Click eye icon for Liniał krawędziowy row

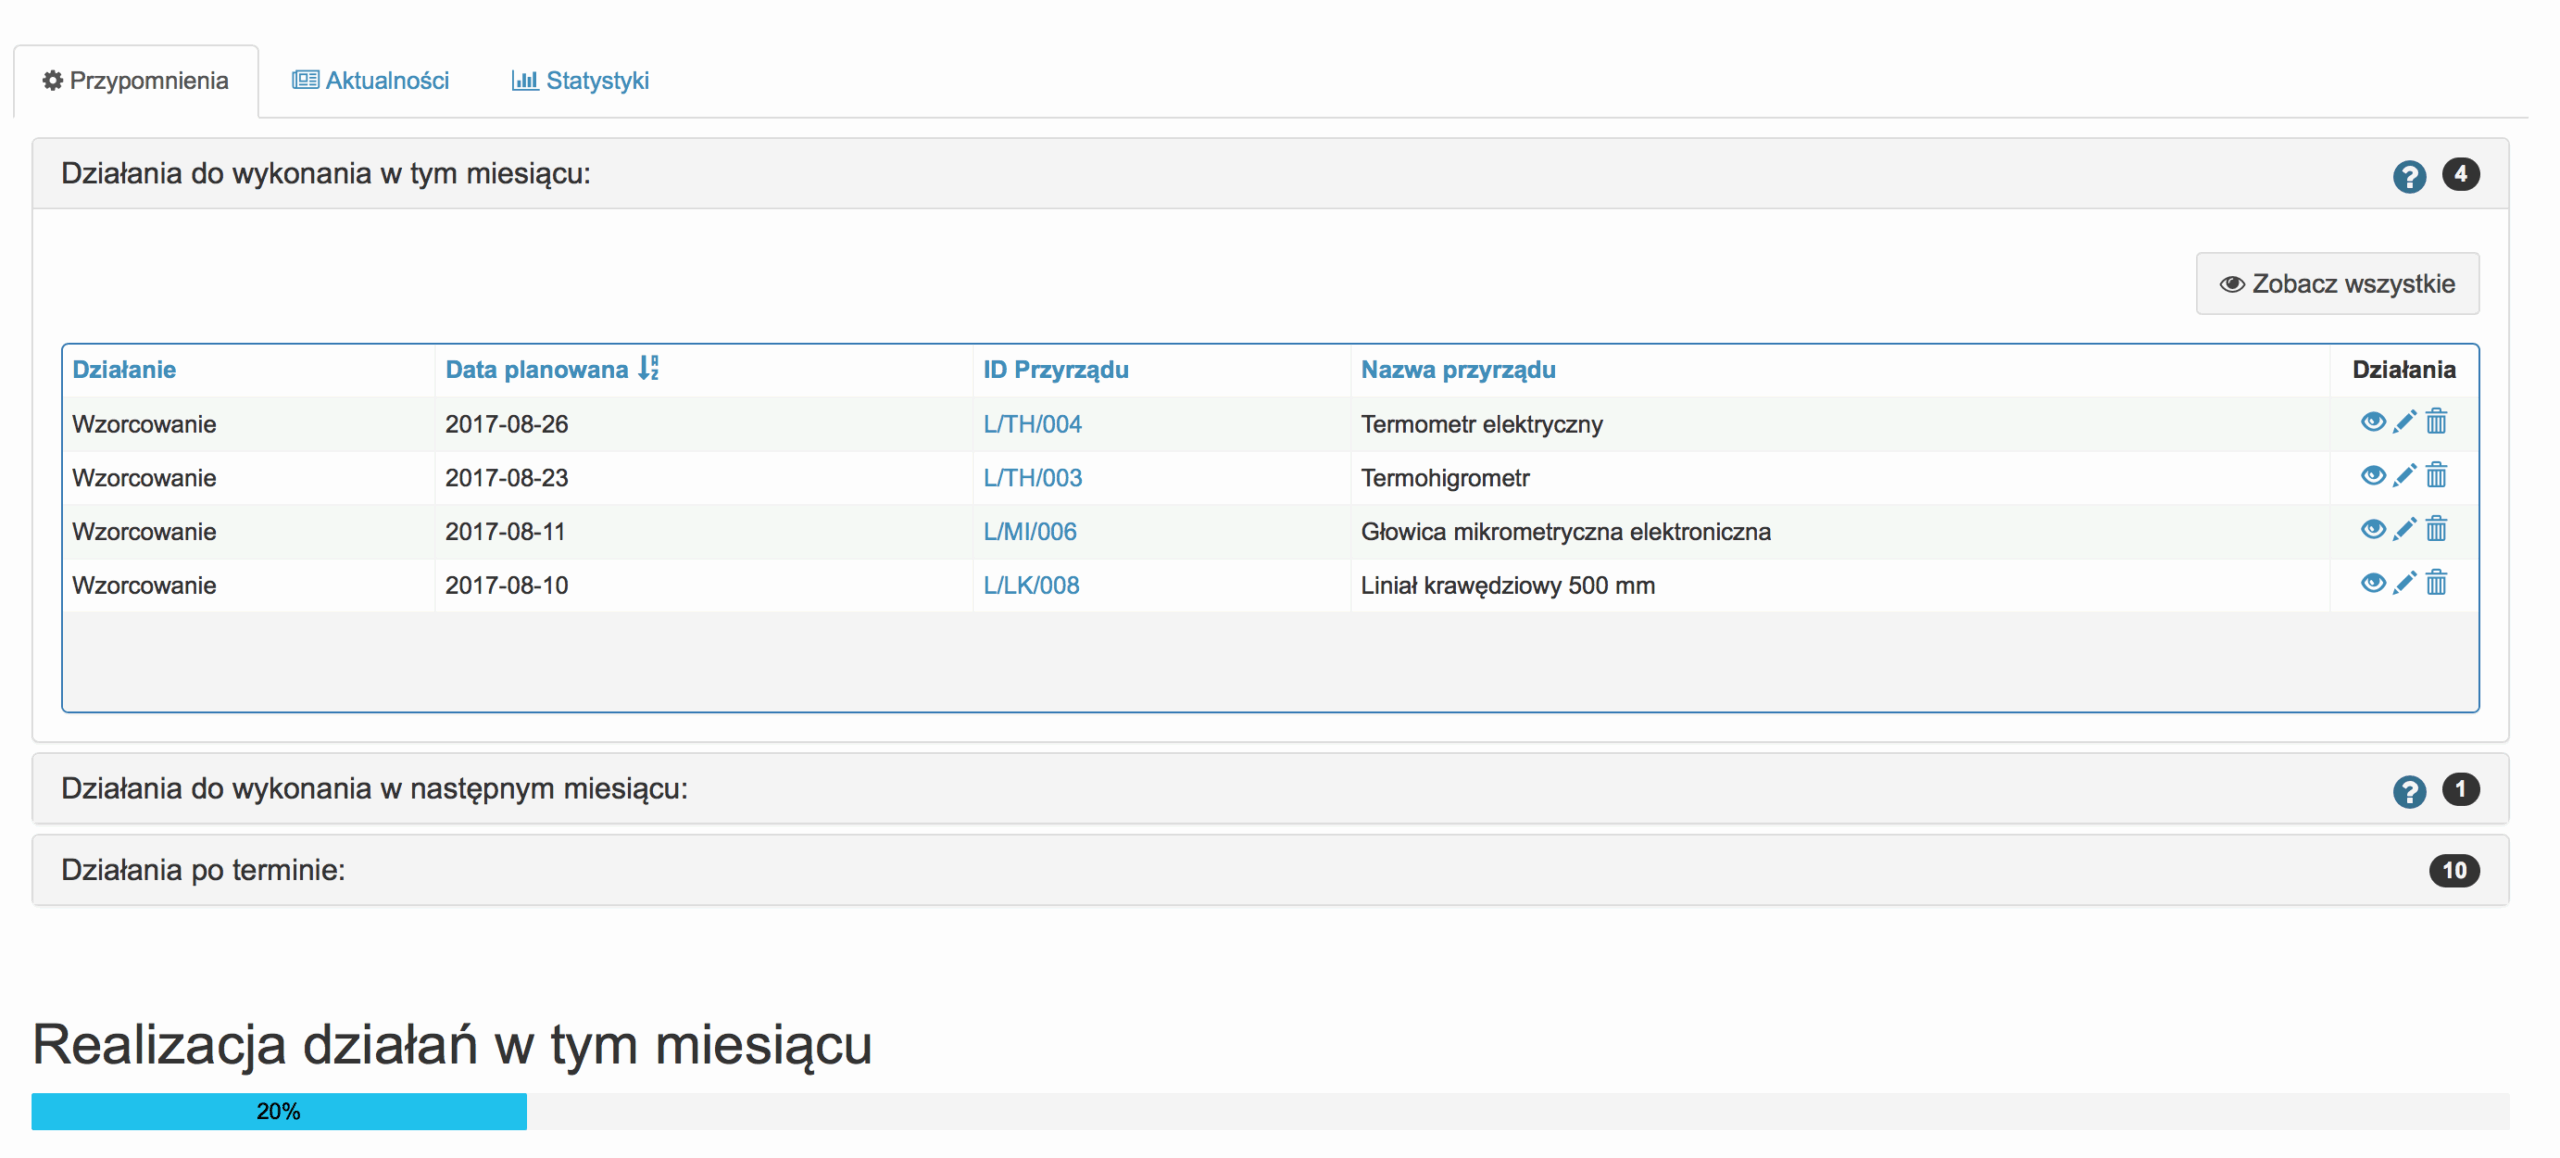pos(2372,583)
